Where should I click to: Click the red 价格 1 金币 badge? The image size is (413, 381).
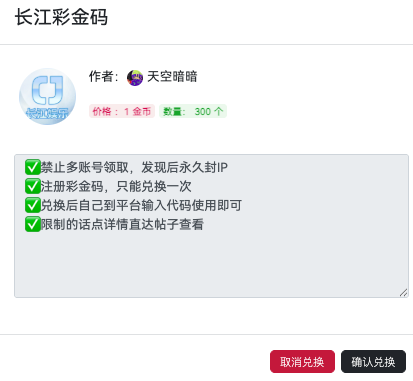click(x=122, y=111)
